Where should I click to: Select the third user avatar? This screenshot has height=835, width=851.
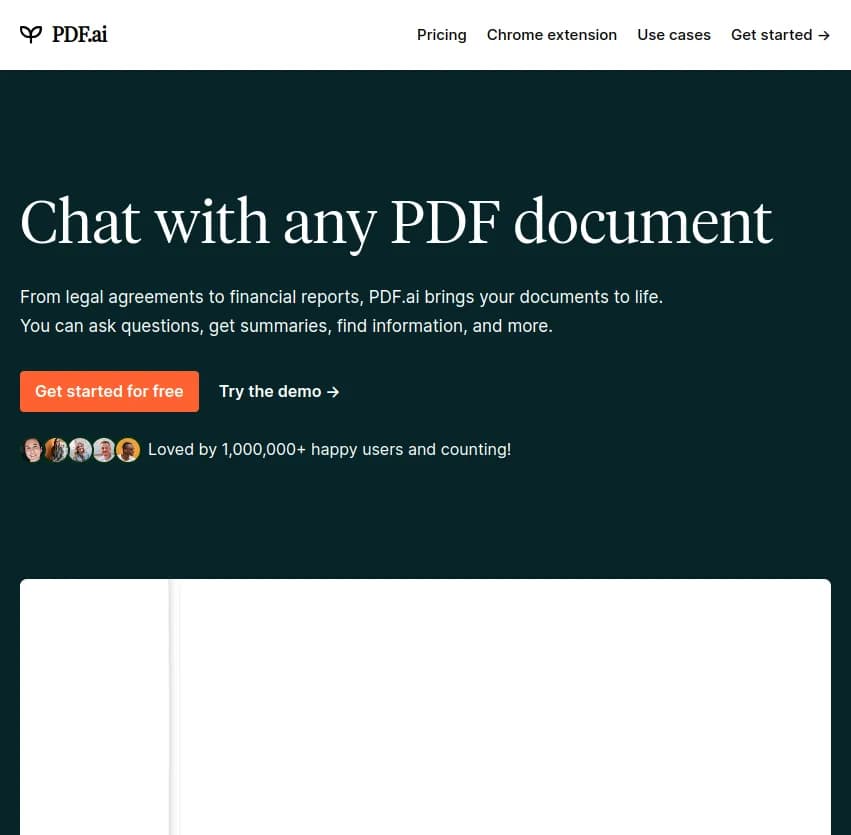[x=80, y=450]
